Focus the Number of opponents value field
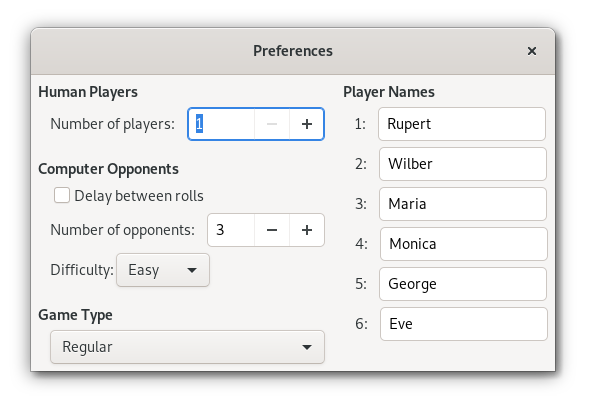This screenshot has width=590, height=409. [x=231, y=230]
